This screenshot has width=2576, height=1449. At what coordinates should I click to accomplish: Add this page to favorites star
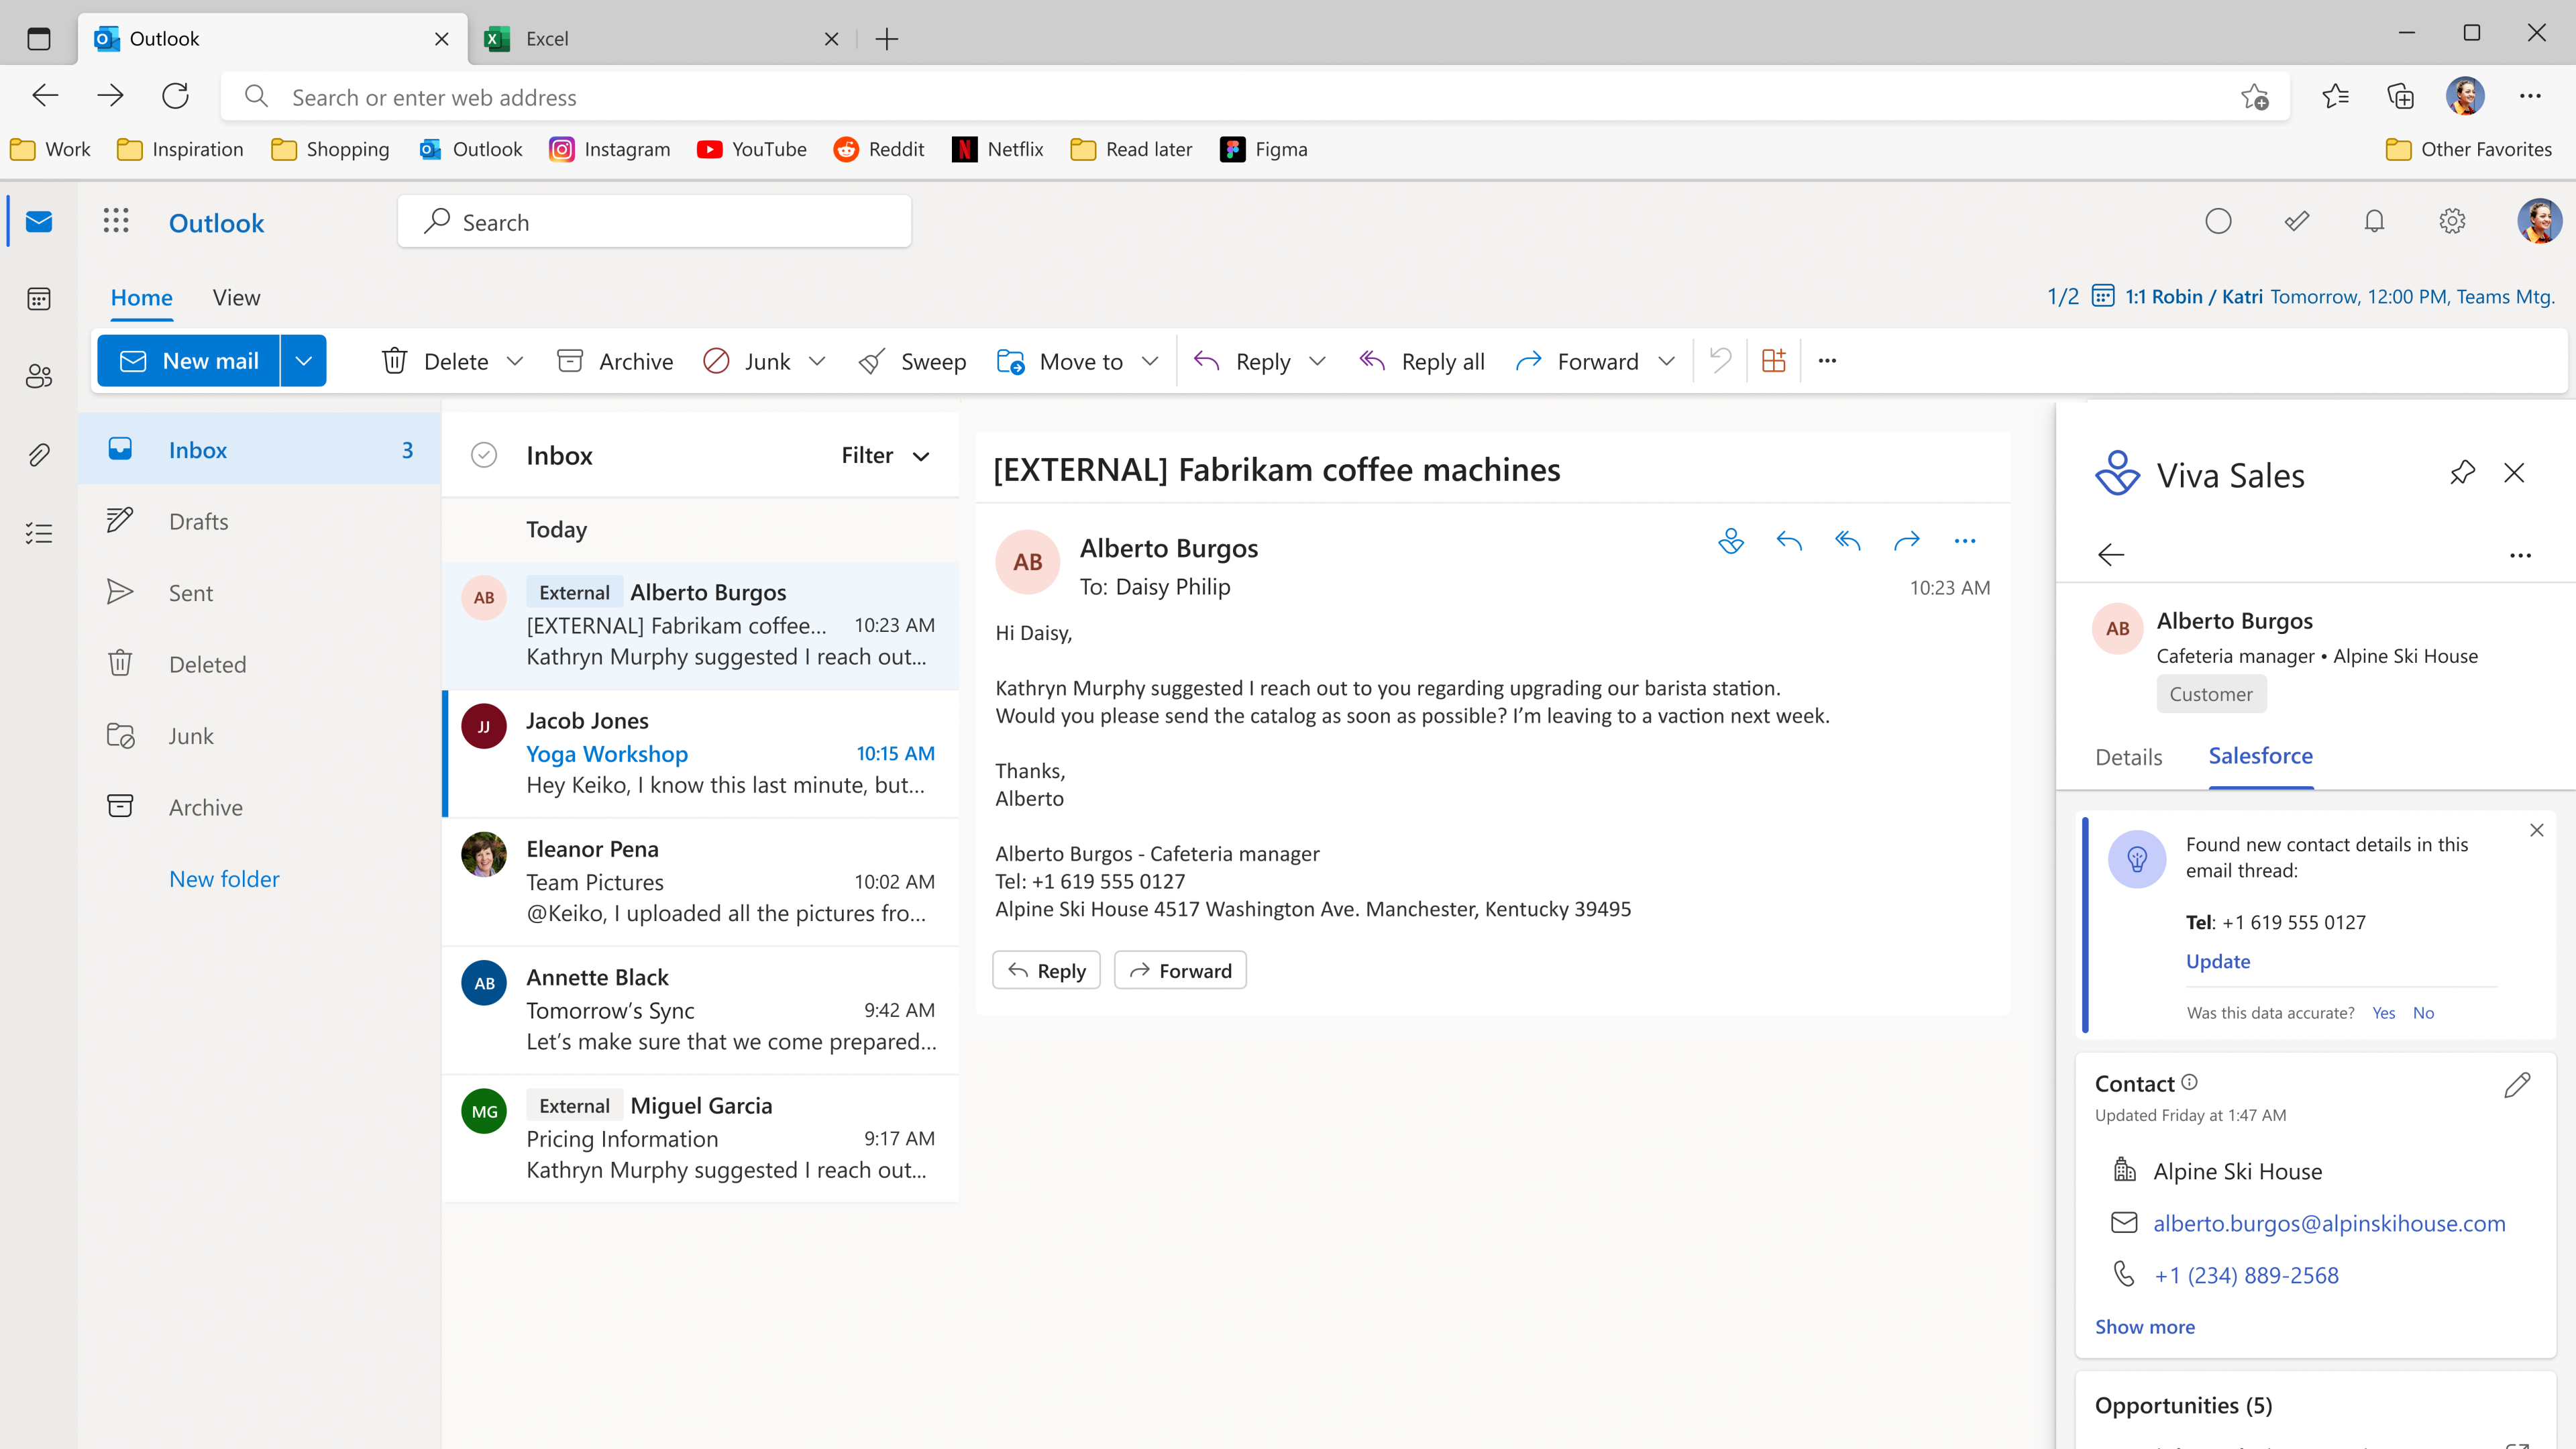coord(2254,97)
